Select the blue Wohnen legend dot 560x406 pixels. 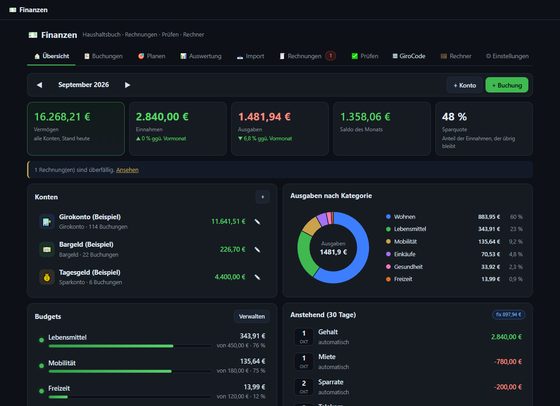point(388,216)
